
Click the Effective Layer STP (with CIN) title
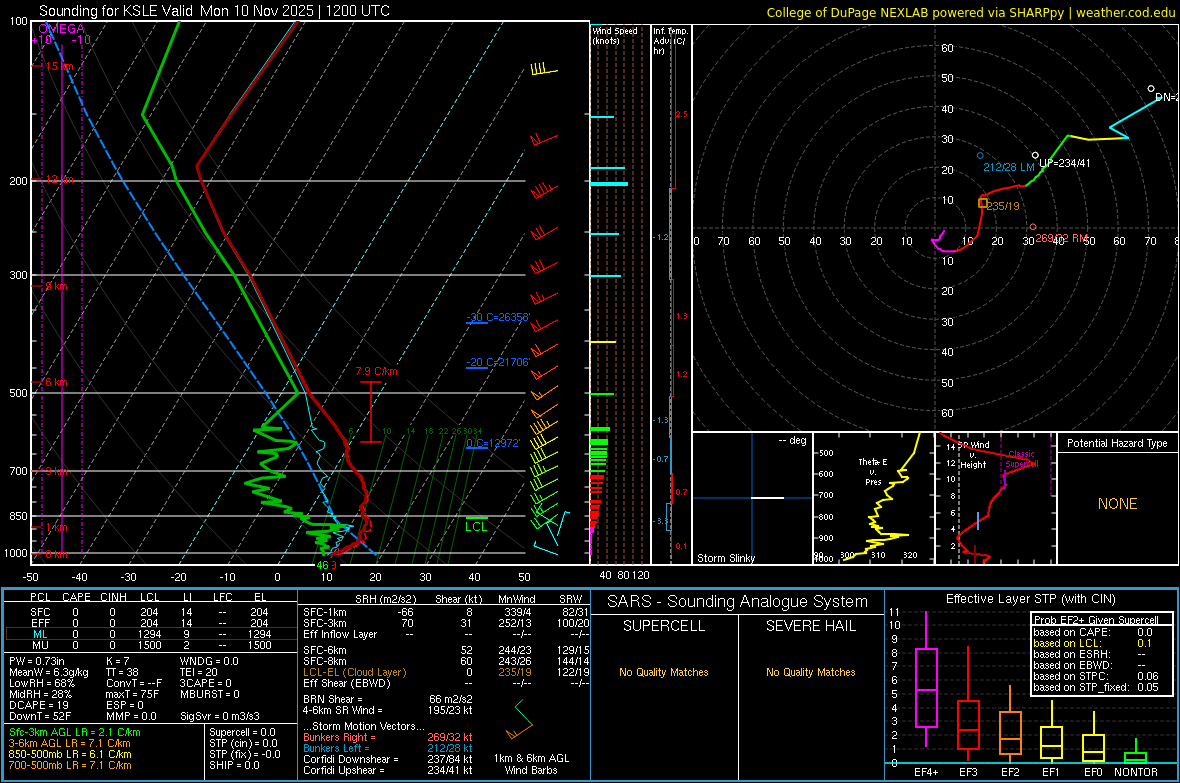(1030, 599)
